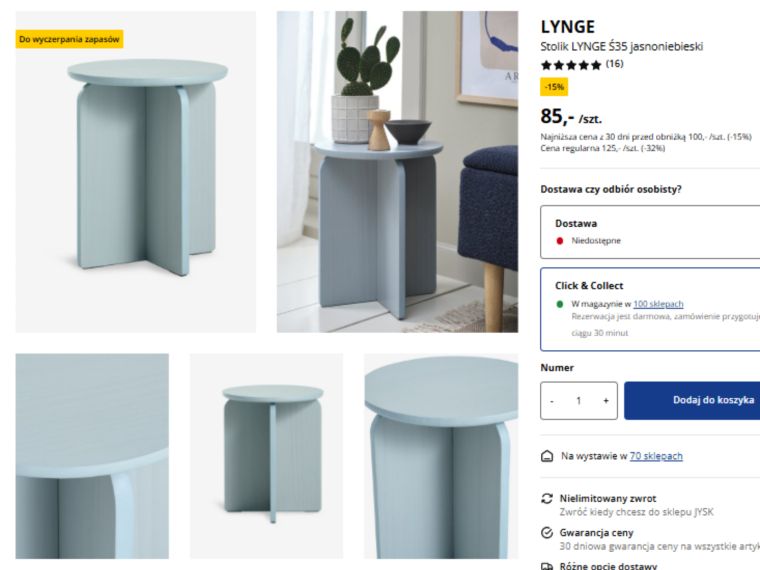
Task: Select the Click & Collect option
Action: (650, 309)
